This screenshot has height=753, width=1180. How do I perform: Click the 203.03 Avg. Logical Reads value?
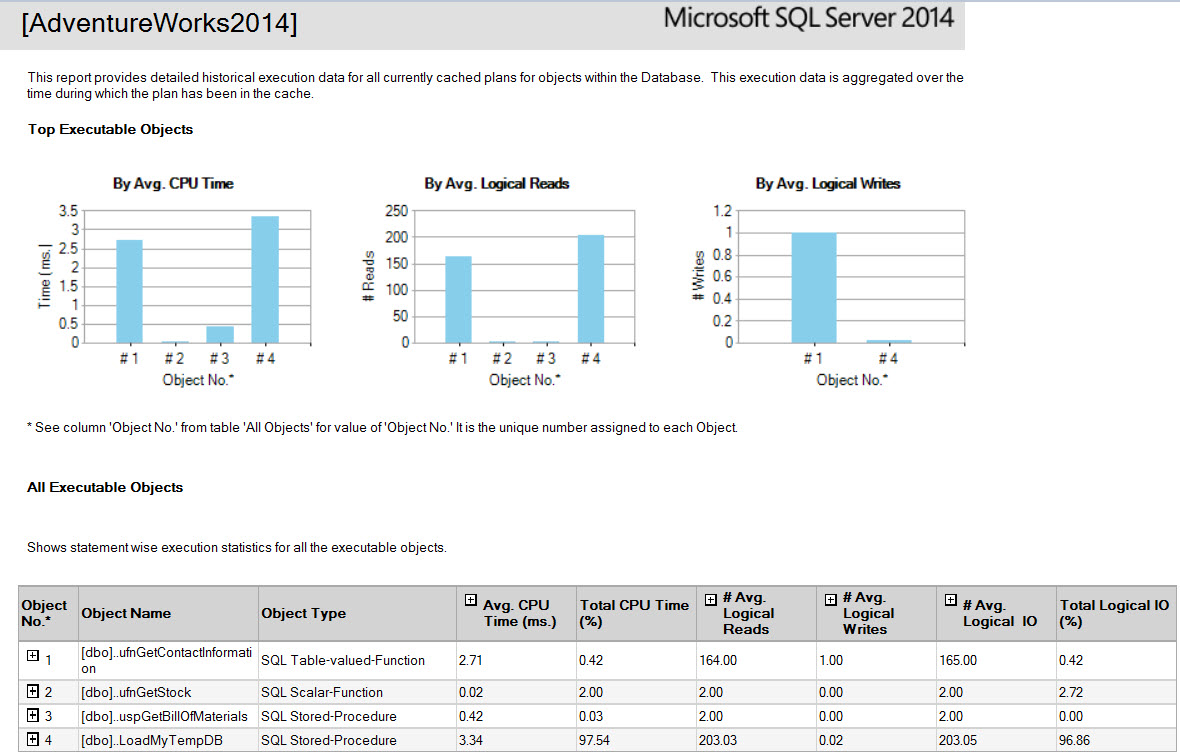pyautogui.click(x=718, y=740)
